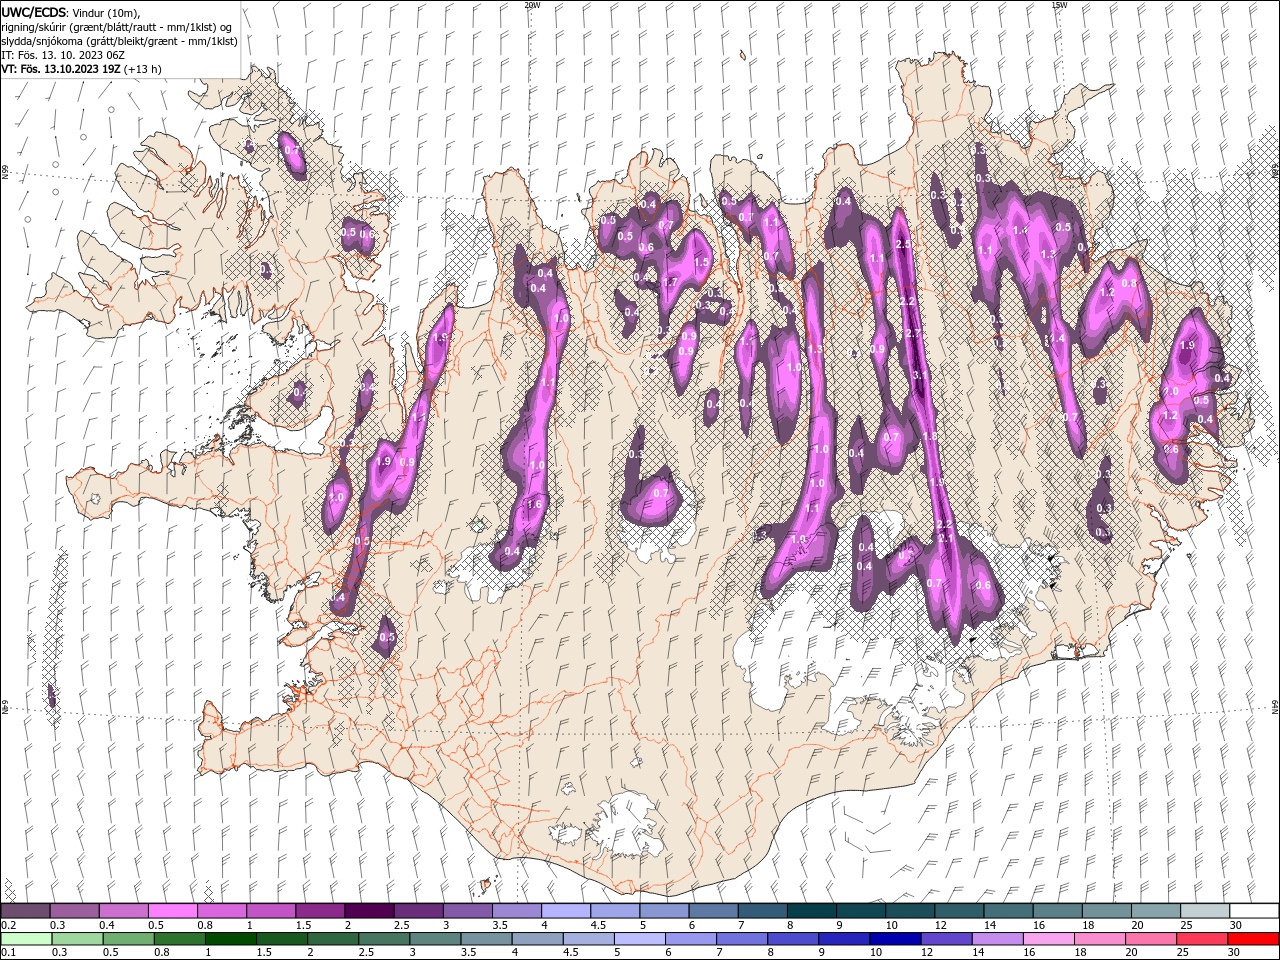1280x960 pixels.
Task: Click the darkest purple snow swatch labeled 2
Action: click(x=369, y=911)
